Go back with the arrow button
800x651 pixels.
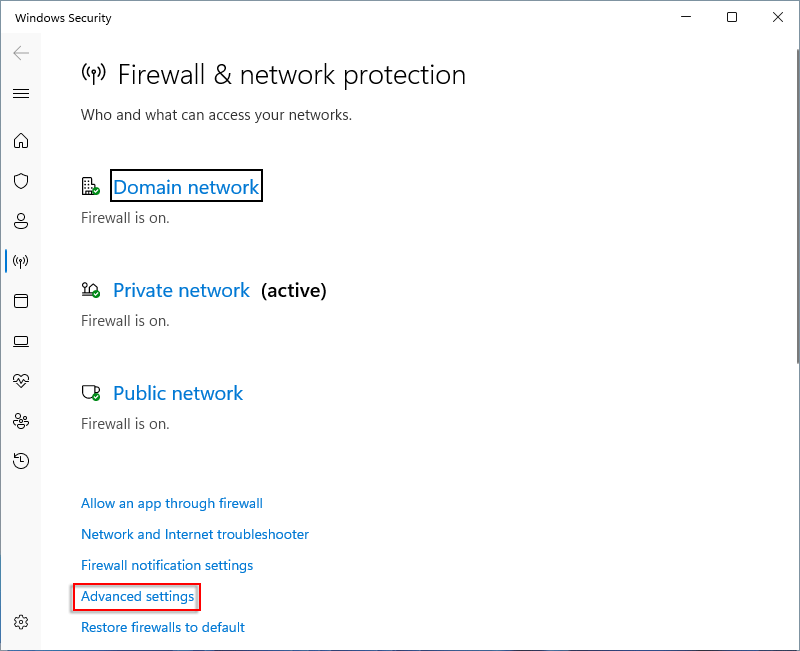pyautogui.click(x=21, y=53)
